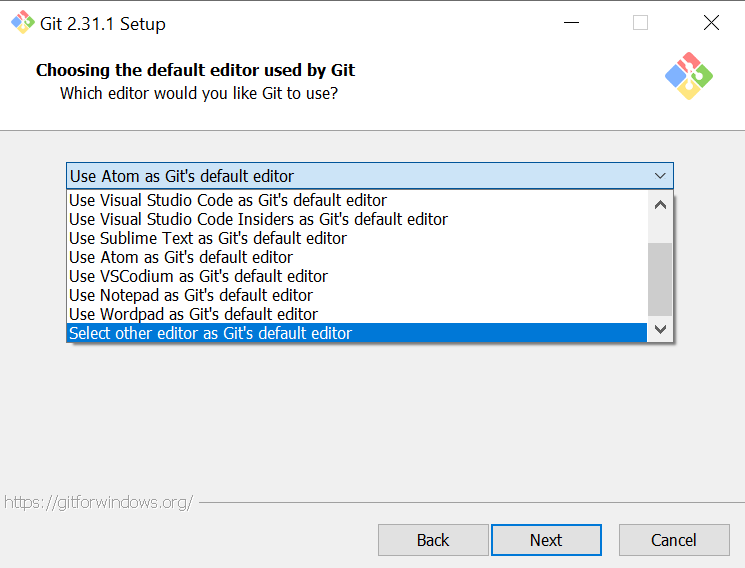
Task: Select Notepad as Git's default editor
Action: [x=191, y=295]
